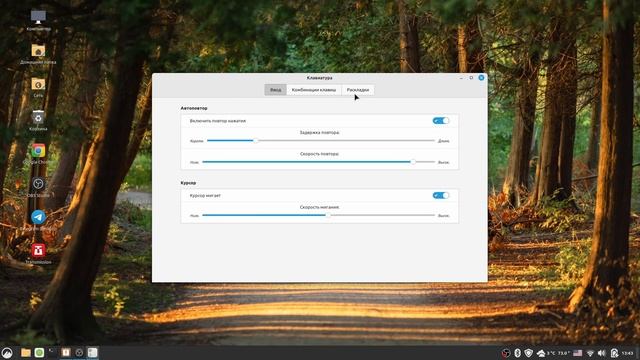Image resolution: width=640 pixels, height=360 pixels.
Task: Switch to the Раскладки tab
Action: pos(358,90)
